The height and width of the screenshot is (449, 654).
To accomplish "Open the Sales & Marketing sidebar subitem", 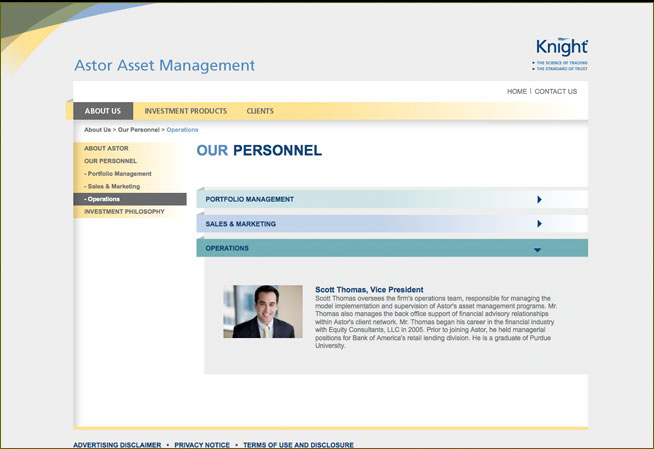I will tap(112, 186).
